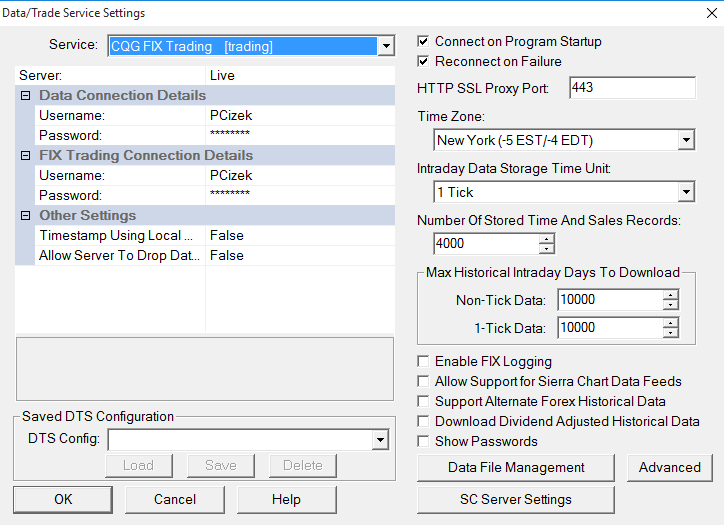Increase 1-Tick Data days value
The height and width of the screenshot is (525, 724).
[x=670, y=322]
